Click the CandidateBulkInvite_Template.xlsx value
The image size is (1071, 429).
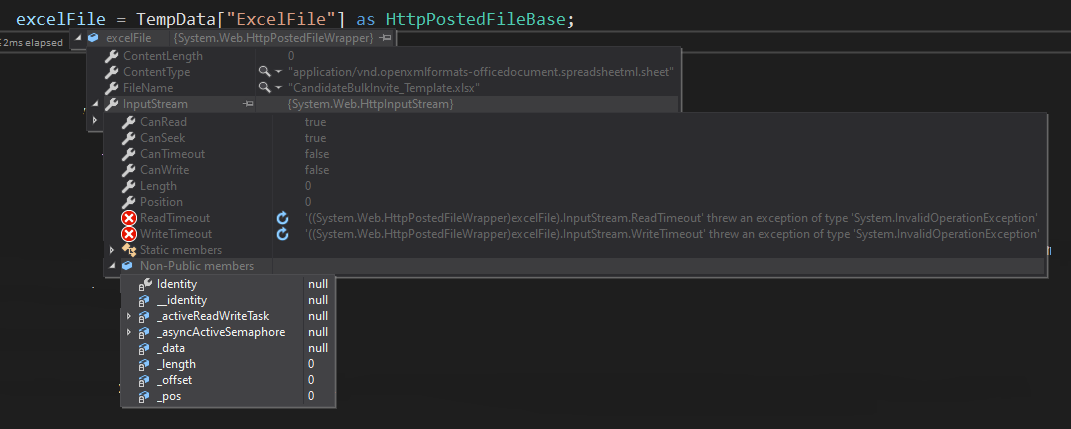click(384, 88)
